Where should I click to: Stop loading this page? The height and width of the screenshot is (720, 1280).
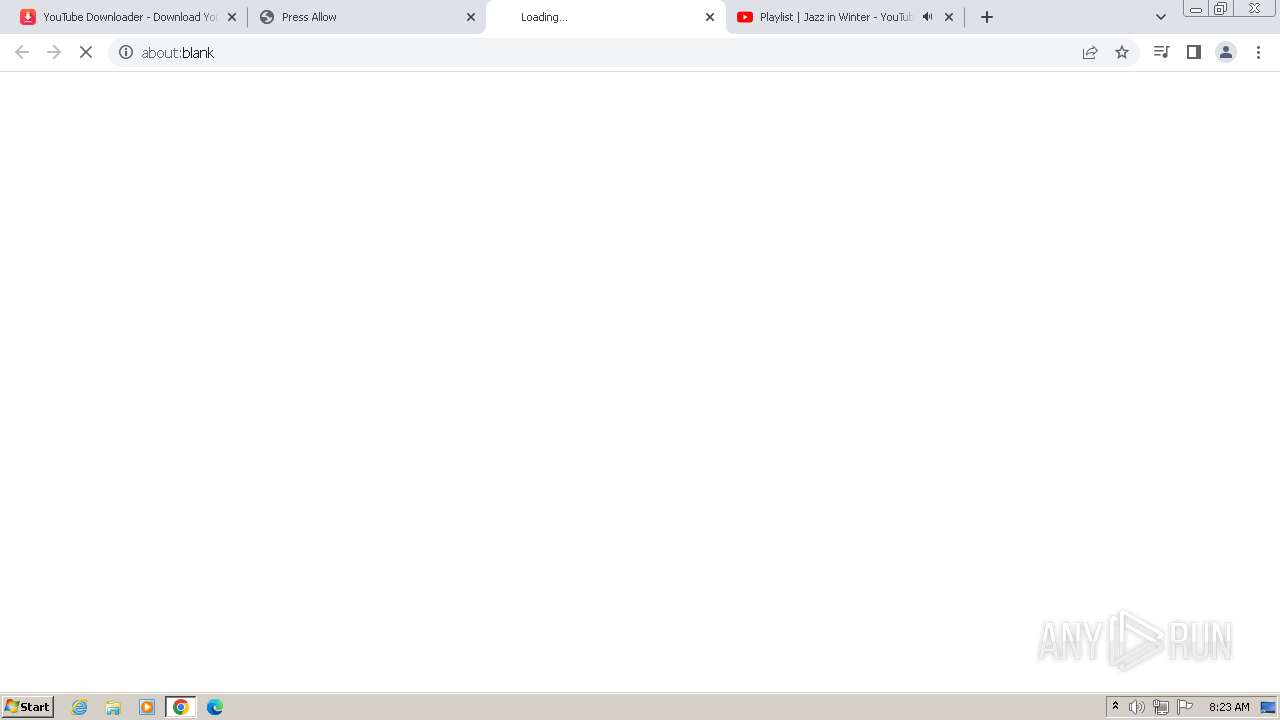tap(86, 52)
